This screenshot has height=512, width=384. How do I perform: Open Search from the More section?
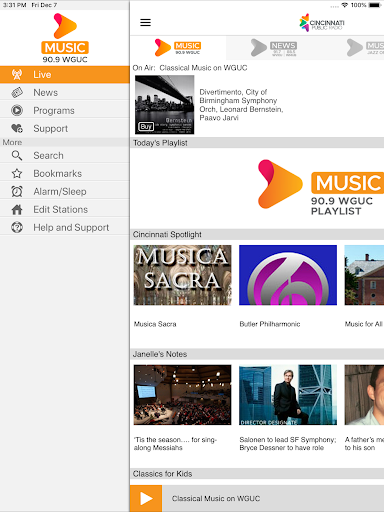65,155
